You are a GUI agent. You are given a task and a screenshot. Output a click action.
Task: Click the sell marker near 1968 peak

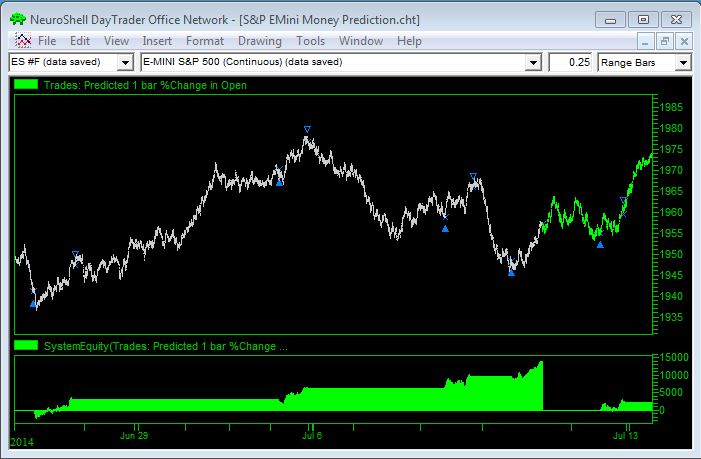(473, 176)
